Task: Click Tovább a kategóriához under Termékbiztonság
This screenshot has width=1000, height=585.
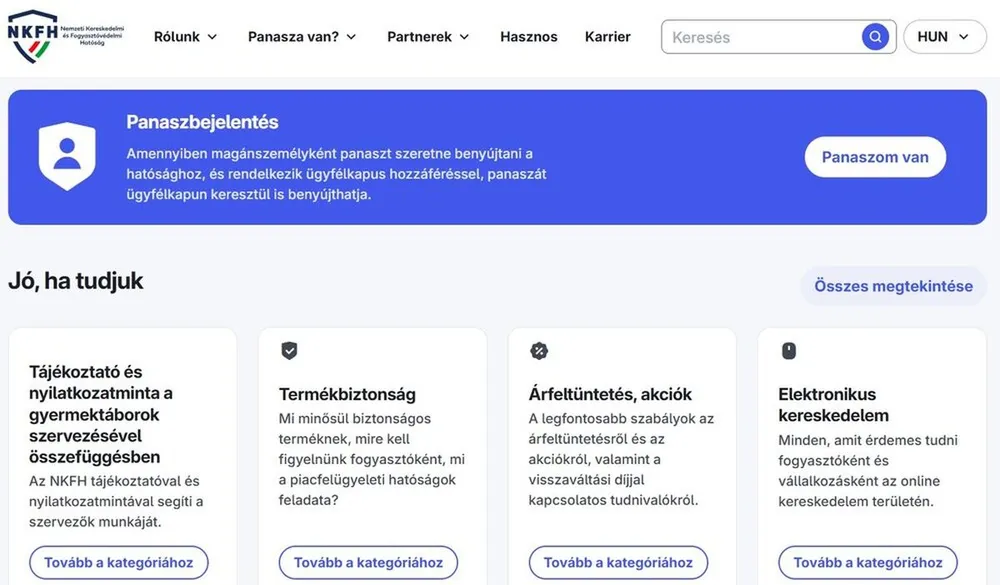Action: 368,562
